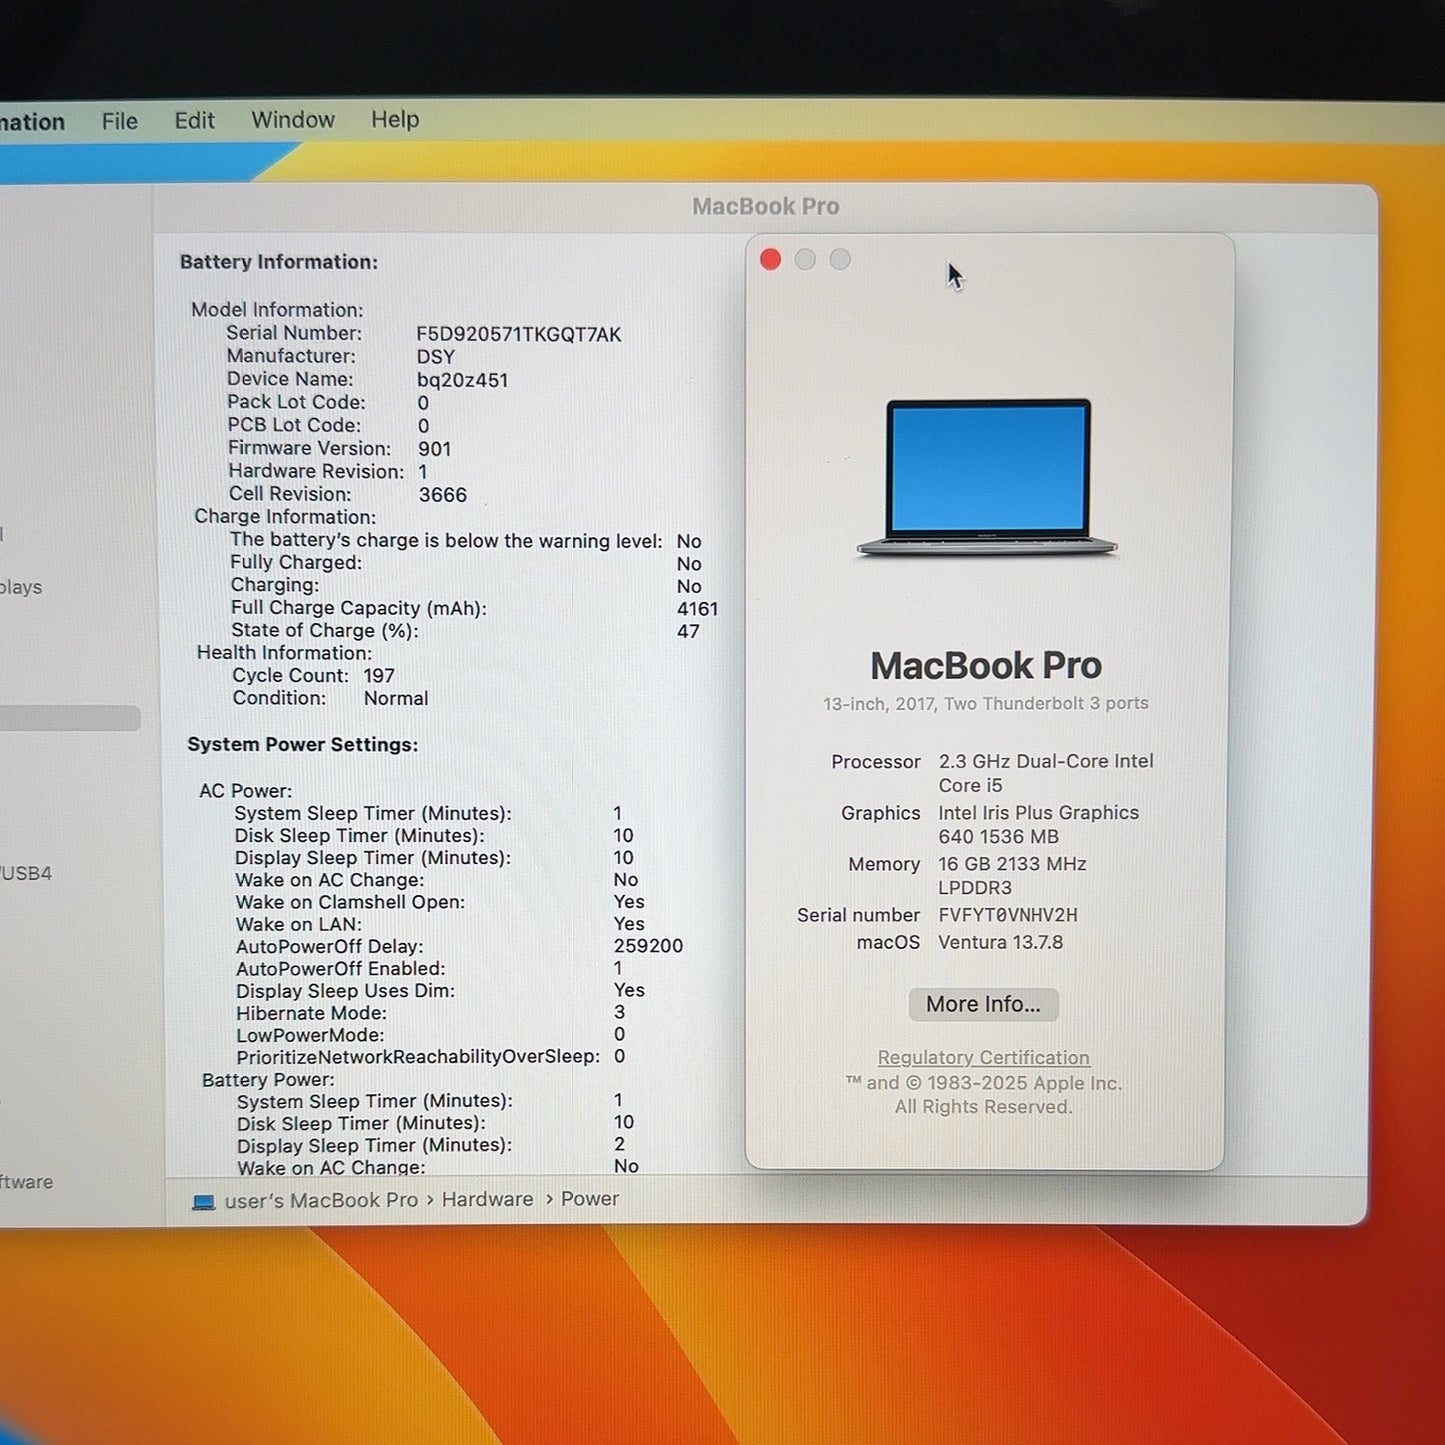Click the "Battery Information:" heading
The width and height of the screenshot is (1445, 1445).
(x=279, y=262)
